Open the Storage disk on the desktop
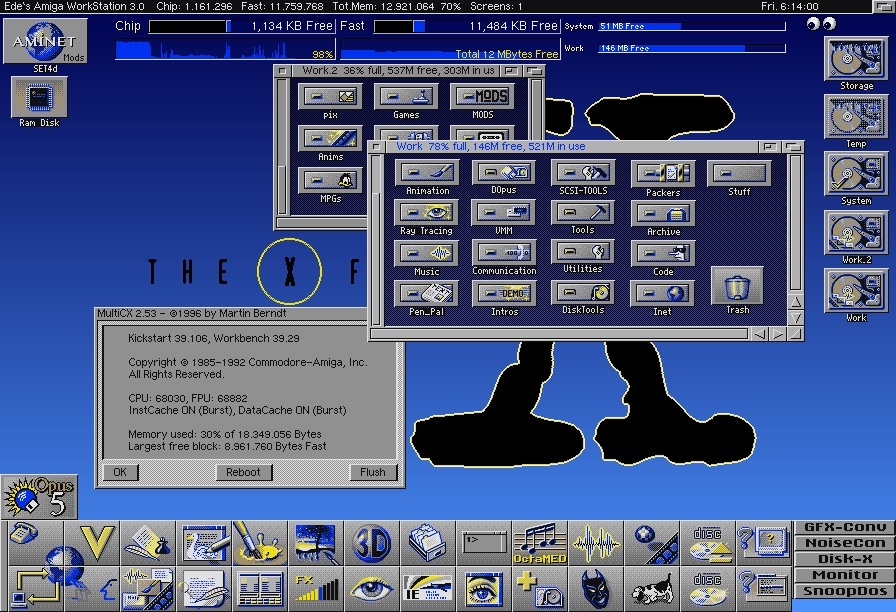The height and width of the screenshot is (612, 896). [856, 59]
